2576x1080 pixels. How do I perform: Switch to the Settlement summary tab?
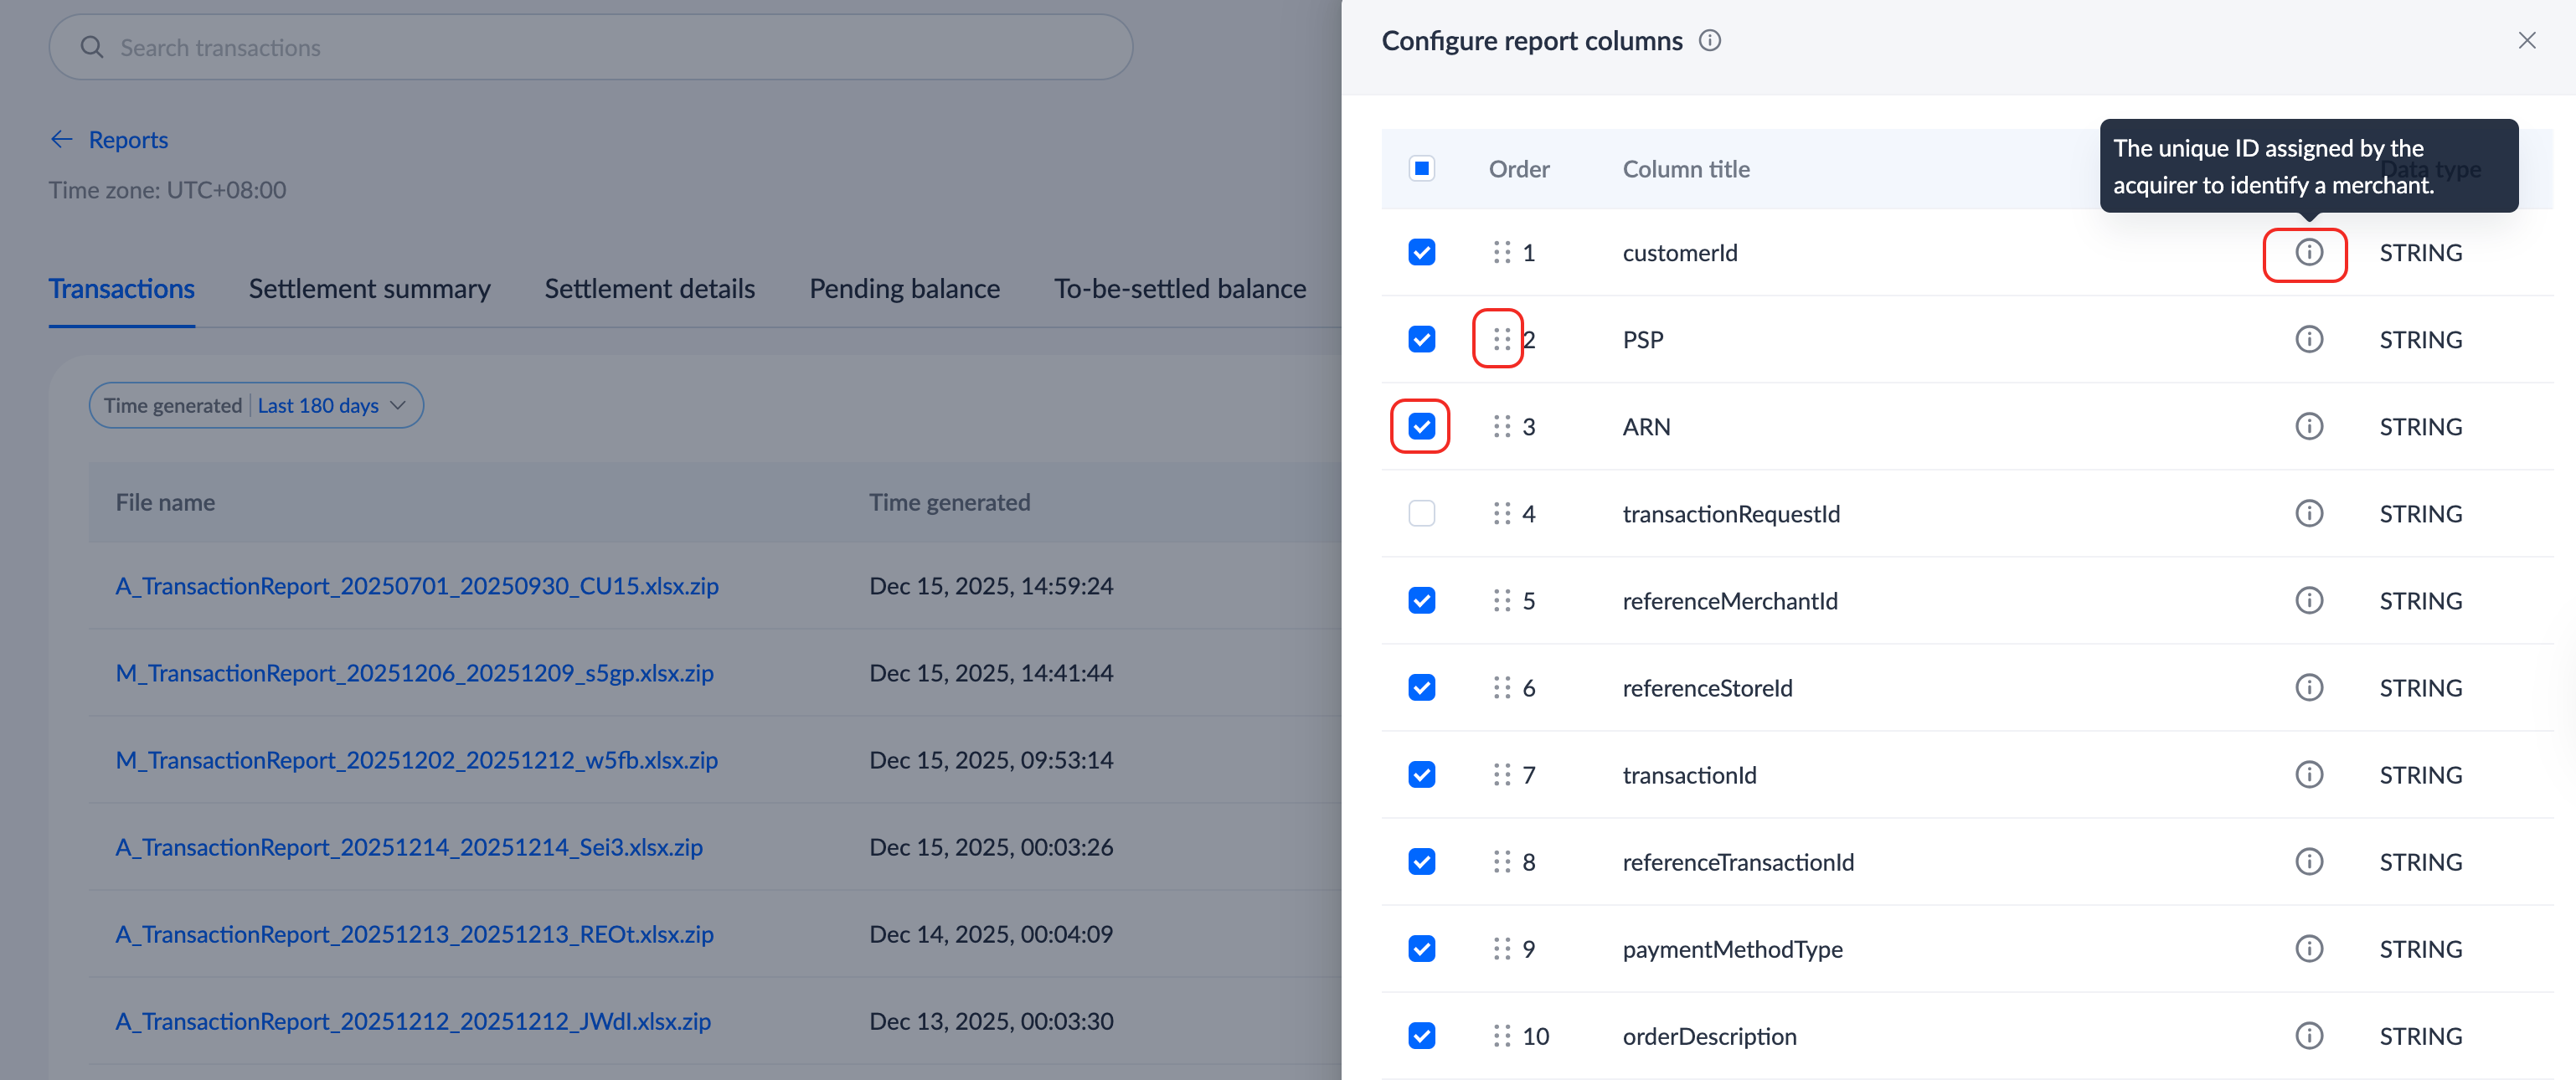[x=369, y=289]
